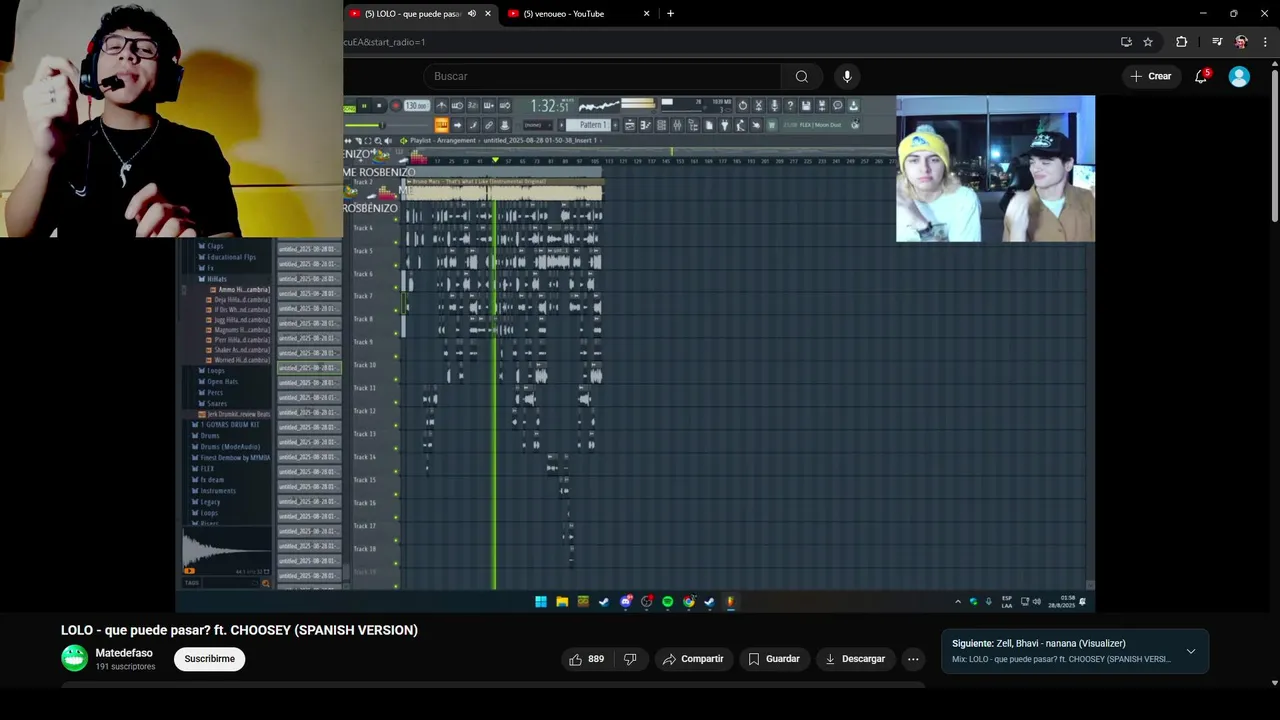Open the Matedefaso channel link
This screenshot has width=1280, height=720.
point(124,653)
